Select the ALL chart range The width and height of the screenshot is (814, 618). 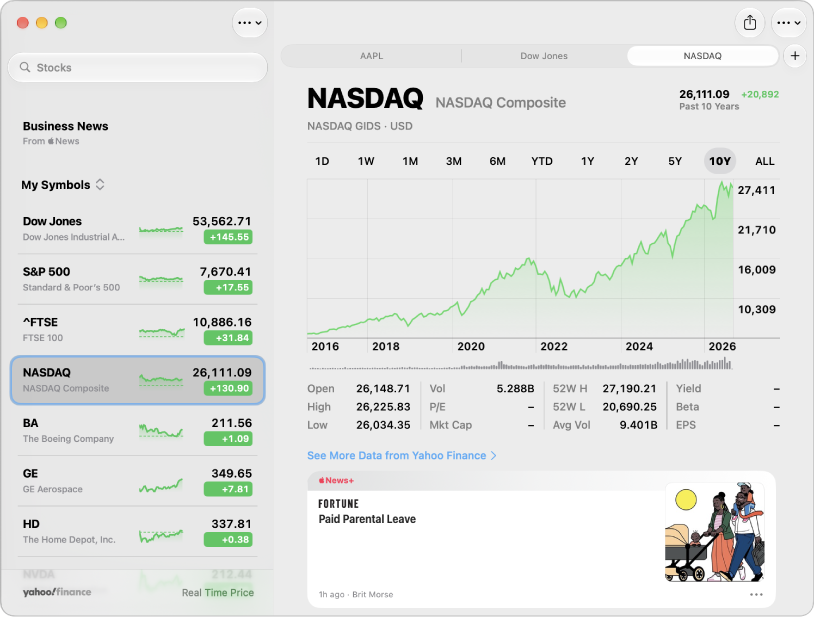765,161
